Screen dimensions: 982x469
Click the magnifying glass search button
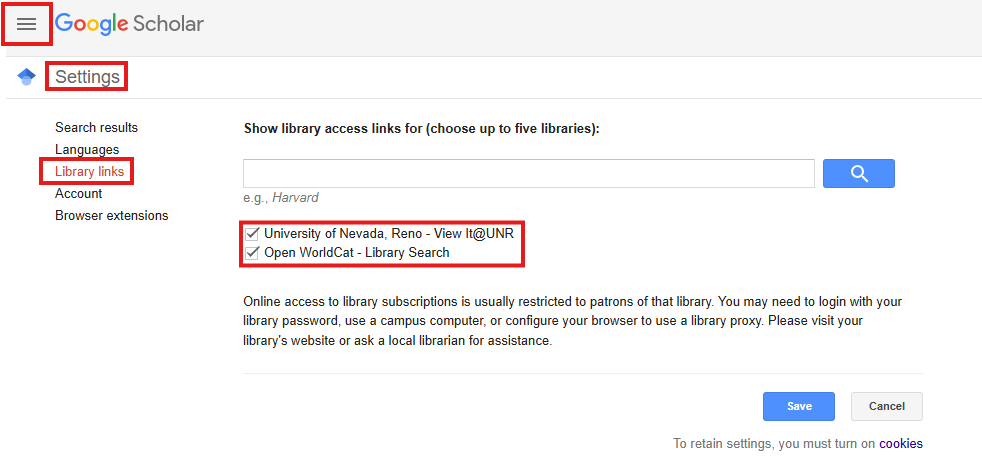(859, 173)
